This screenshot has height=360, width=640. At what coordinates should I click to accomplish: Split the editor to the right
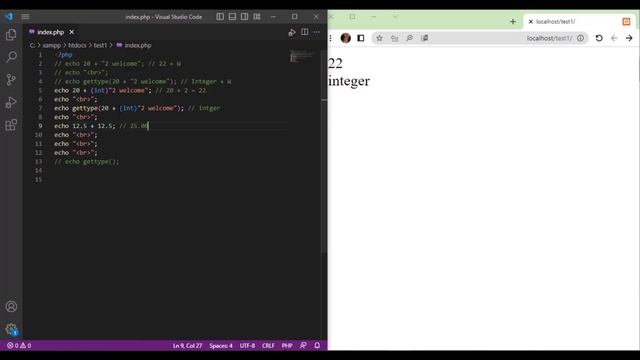click(x=304, y=32)
